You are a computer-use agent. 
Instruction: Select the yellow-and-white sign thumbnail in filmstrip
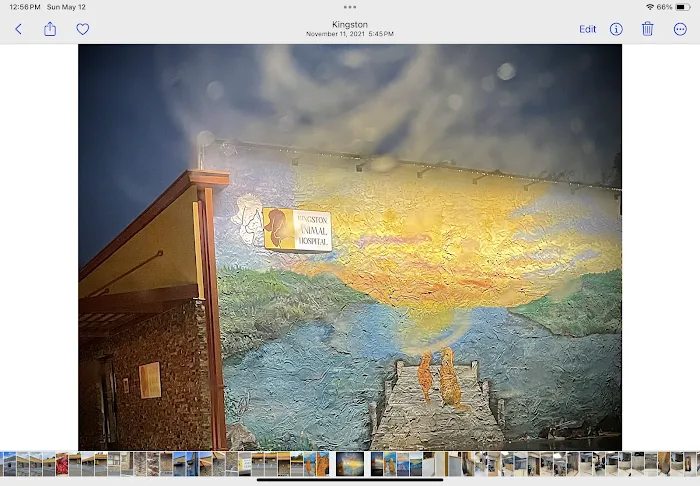[245, 464]
